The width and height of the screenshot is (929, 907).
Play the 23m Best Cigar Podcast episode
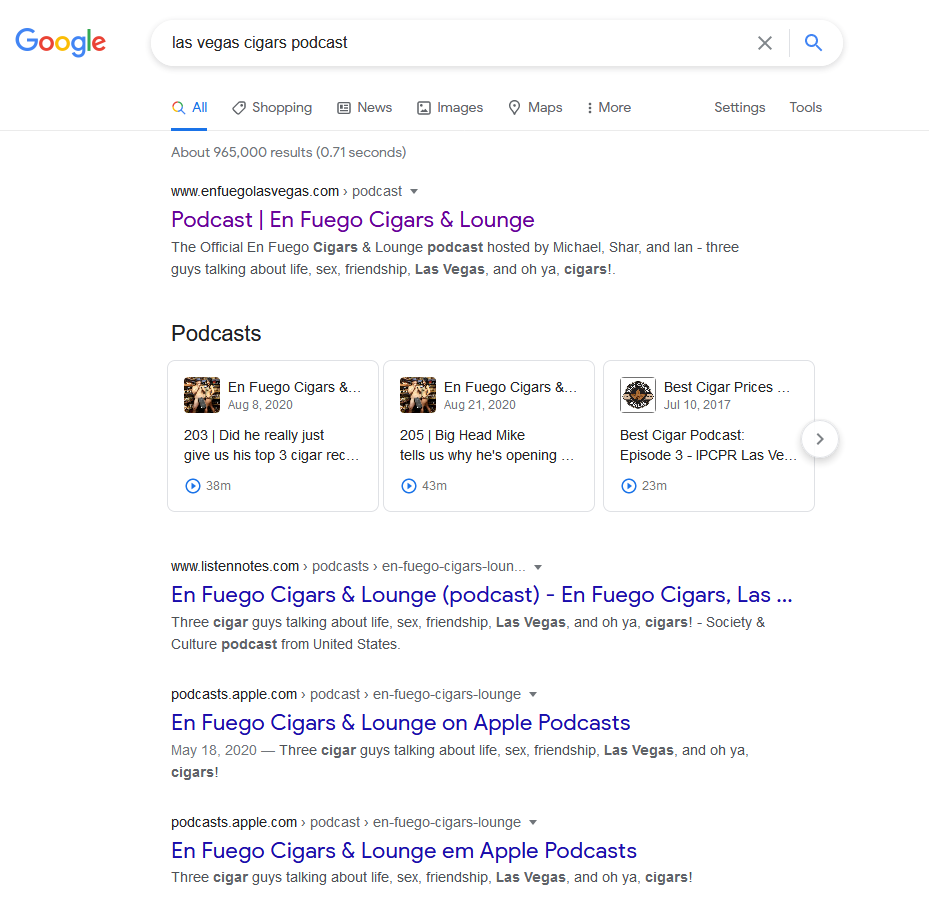pos(629,486)
